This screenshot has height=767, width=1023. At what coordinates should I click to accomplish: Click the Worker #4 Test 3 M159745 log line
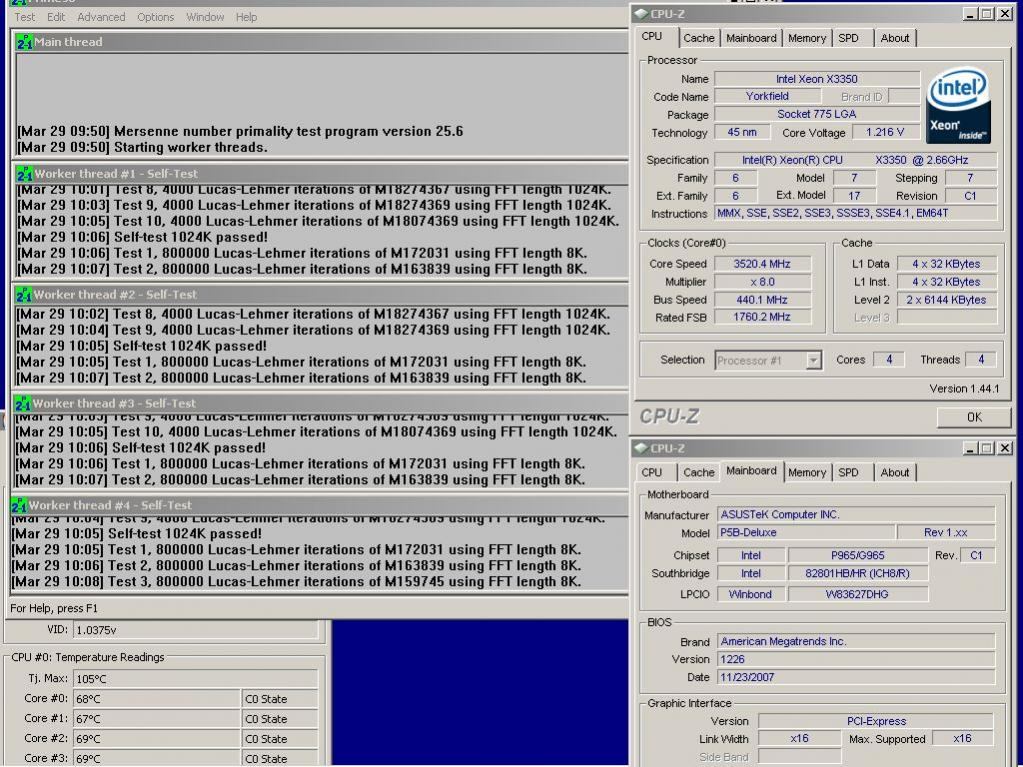point(296,582)
